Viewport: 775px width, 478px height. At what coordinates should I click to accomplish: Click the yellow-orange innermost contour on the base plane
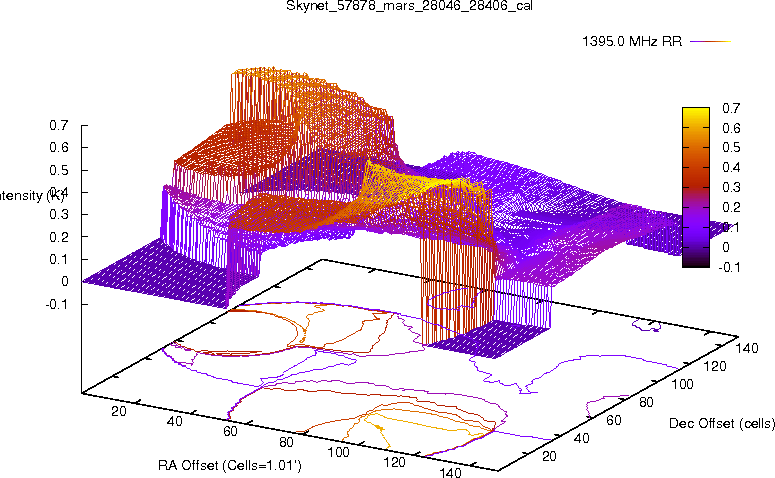423,429
